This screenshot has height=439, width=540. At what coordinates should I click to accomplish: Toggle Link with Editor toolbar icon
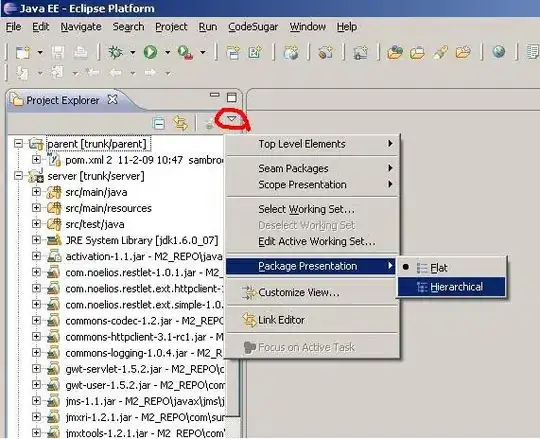[181, 123]
